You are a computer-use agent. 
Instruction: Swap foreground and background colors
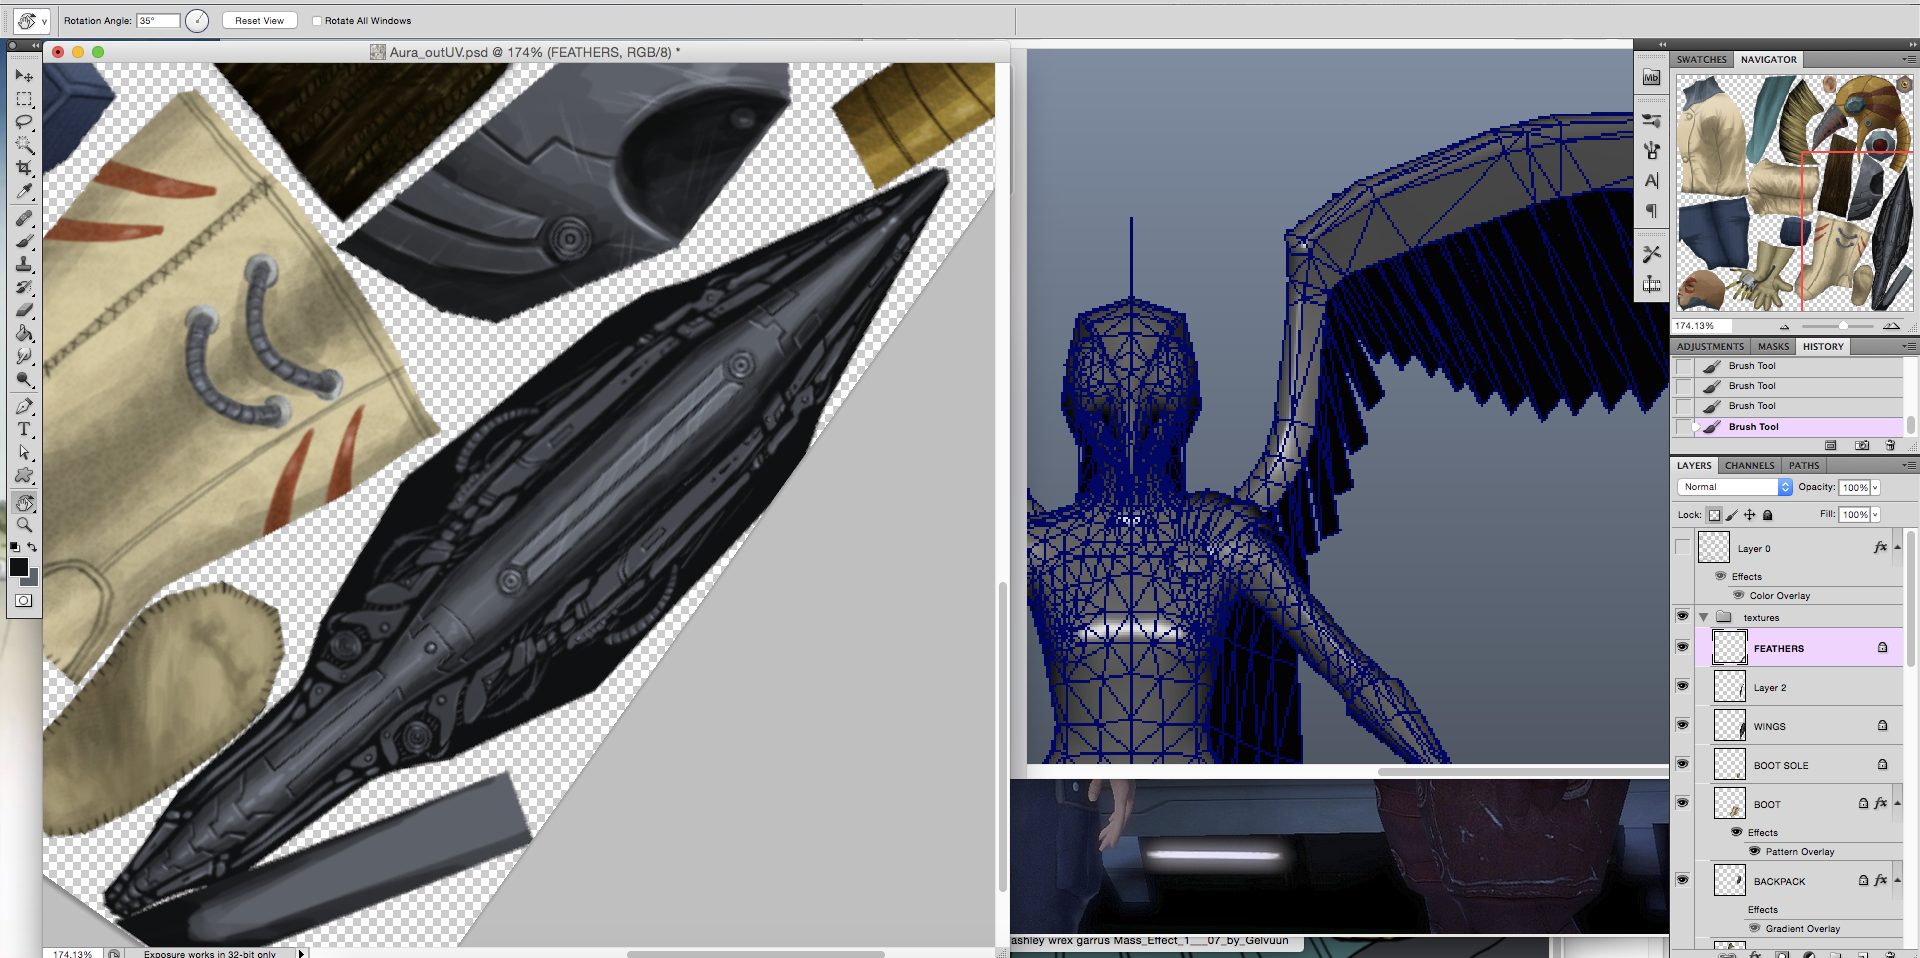click(32, 547)
